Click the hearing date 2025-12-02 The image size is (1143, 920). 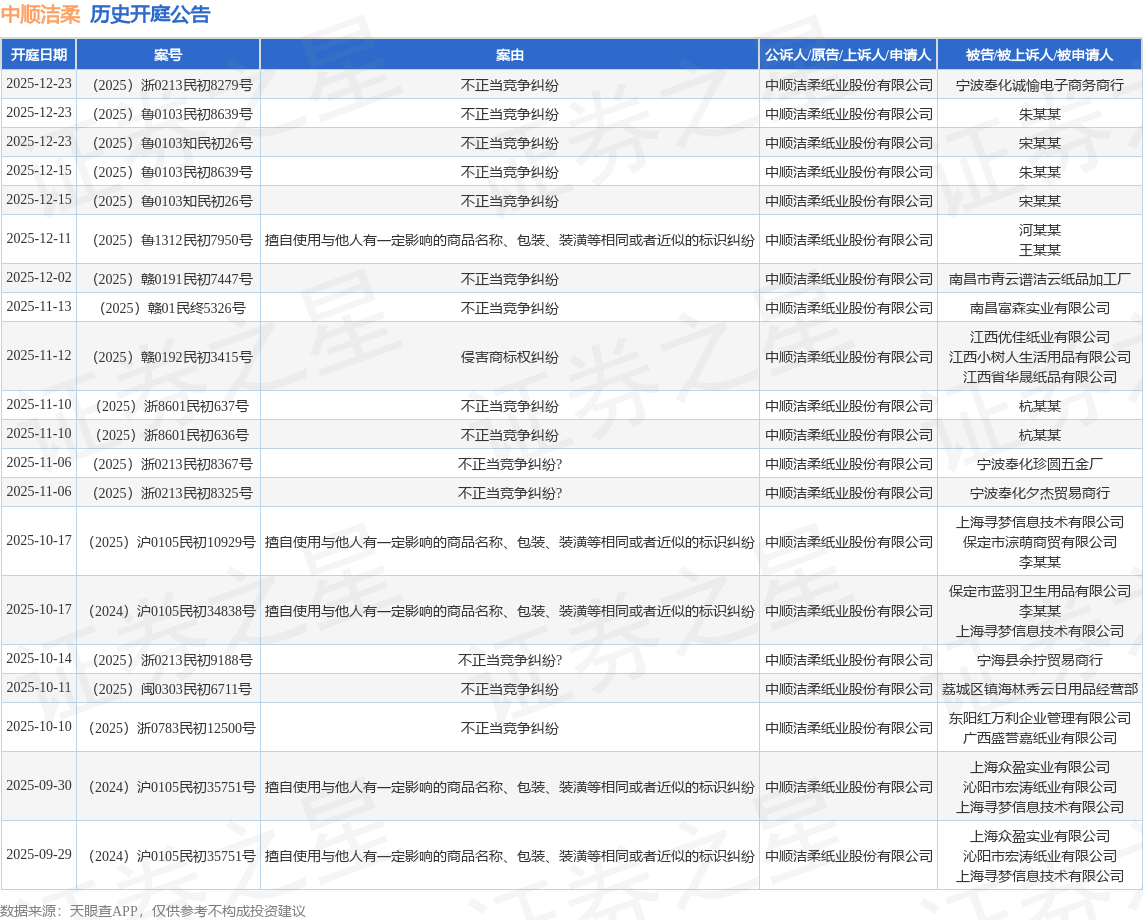click(39, 278)
